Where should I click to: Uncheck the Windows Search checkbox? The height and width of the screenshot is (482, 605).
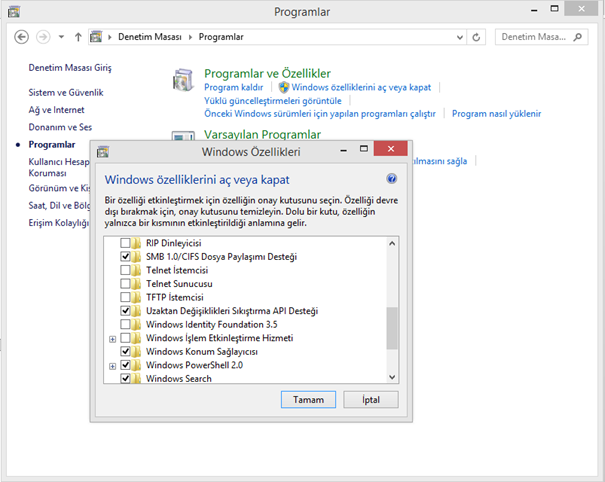tap(125, 378)
